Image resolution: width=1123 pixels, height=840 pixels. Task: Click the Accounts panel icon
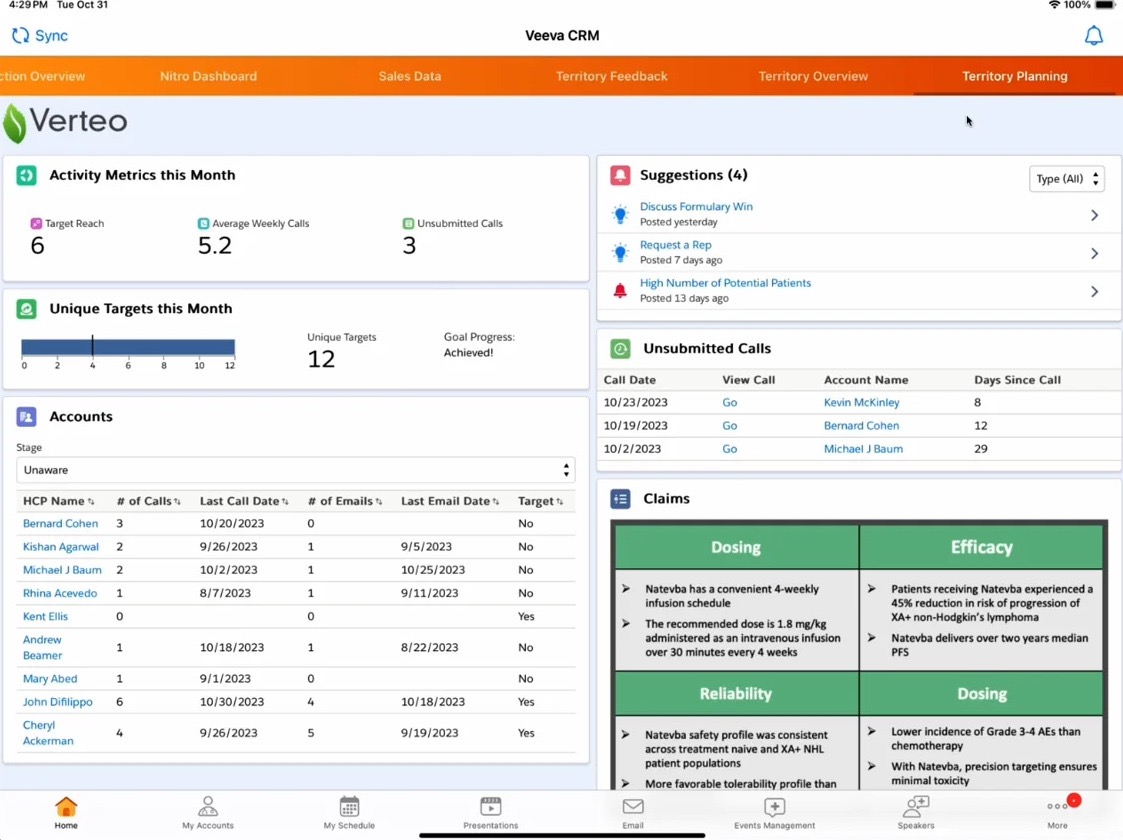[x=26, y=417]
